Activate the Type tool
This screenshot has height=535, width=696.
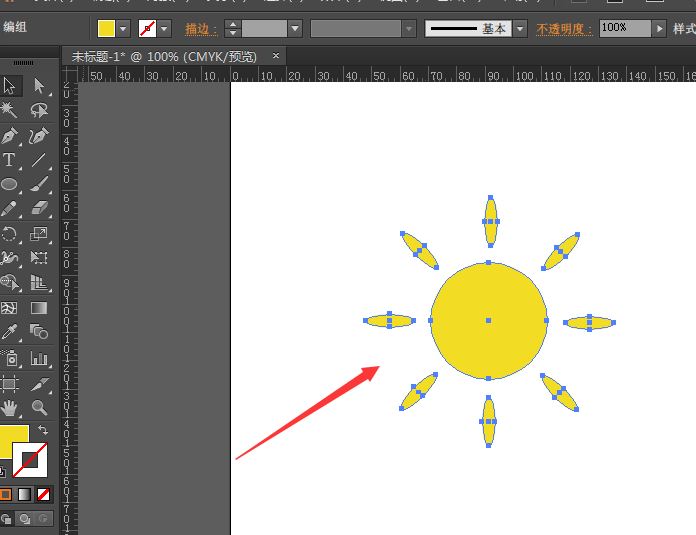10,160
